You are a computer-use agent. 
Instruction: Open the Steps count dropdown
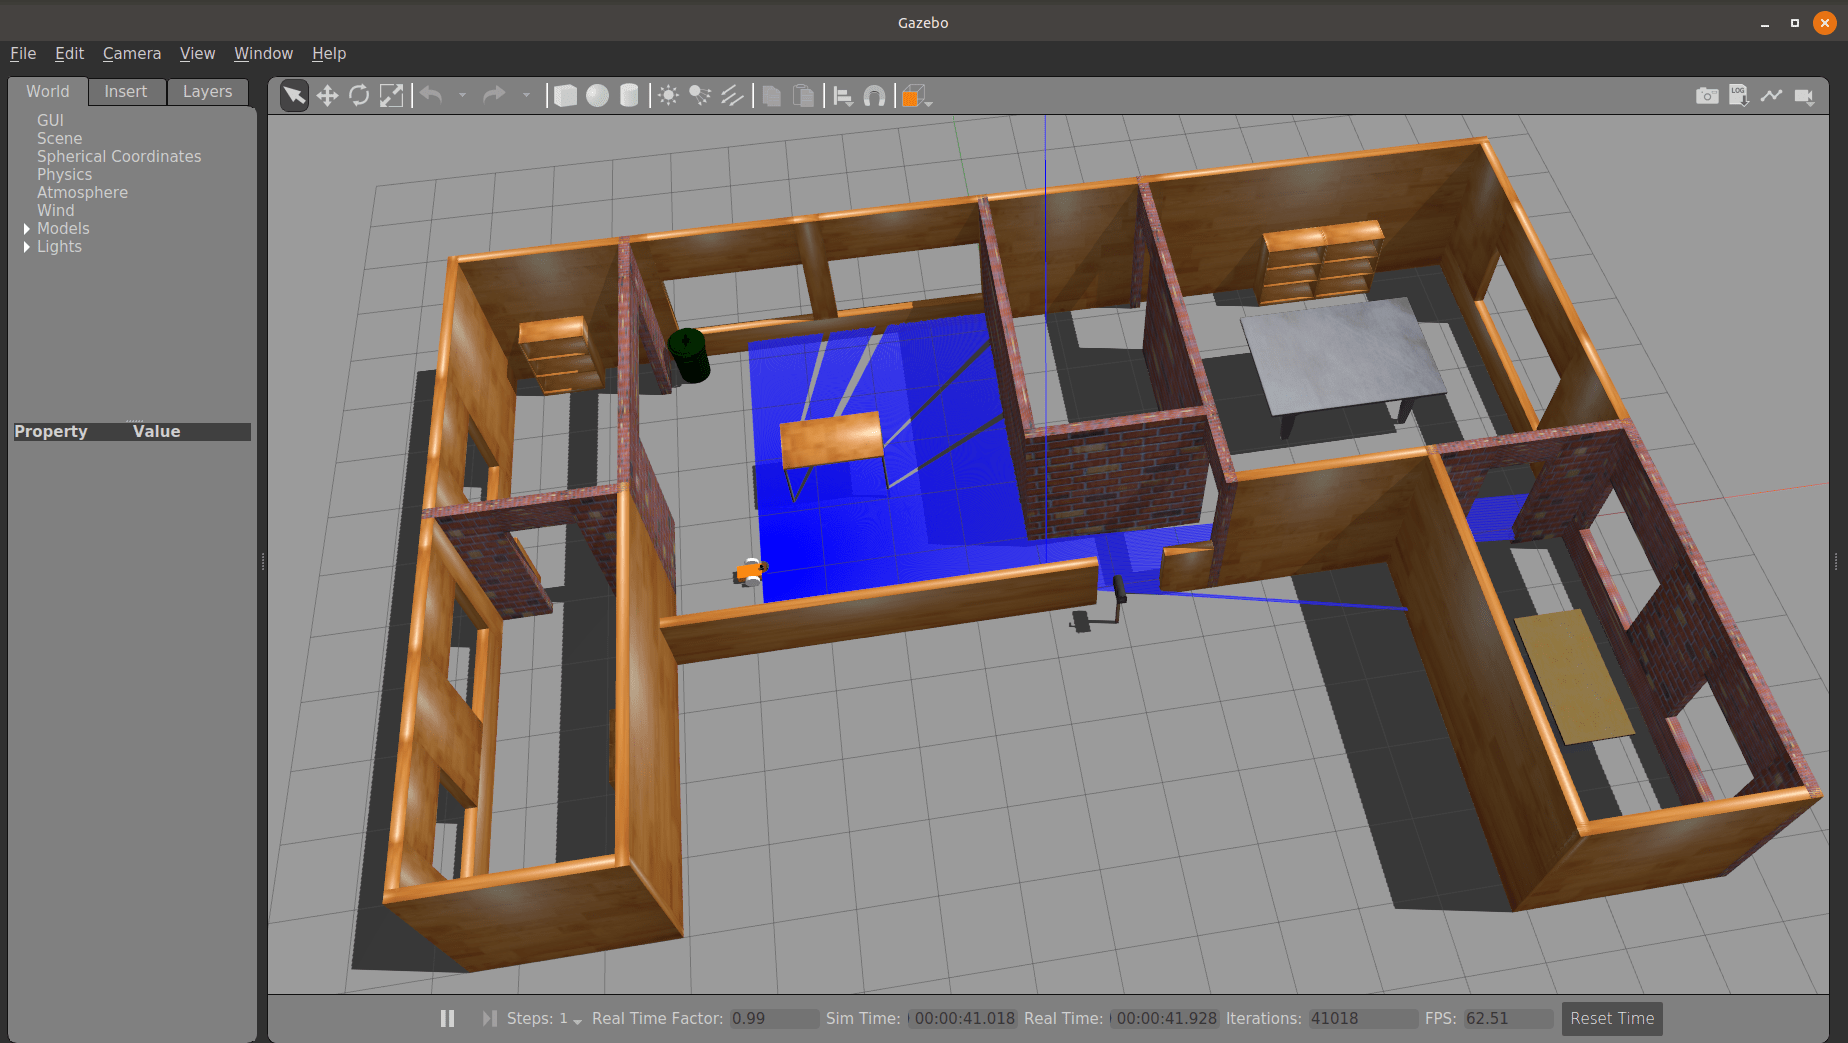tap(571, 1019)
